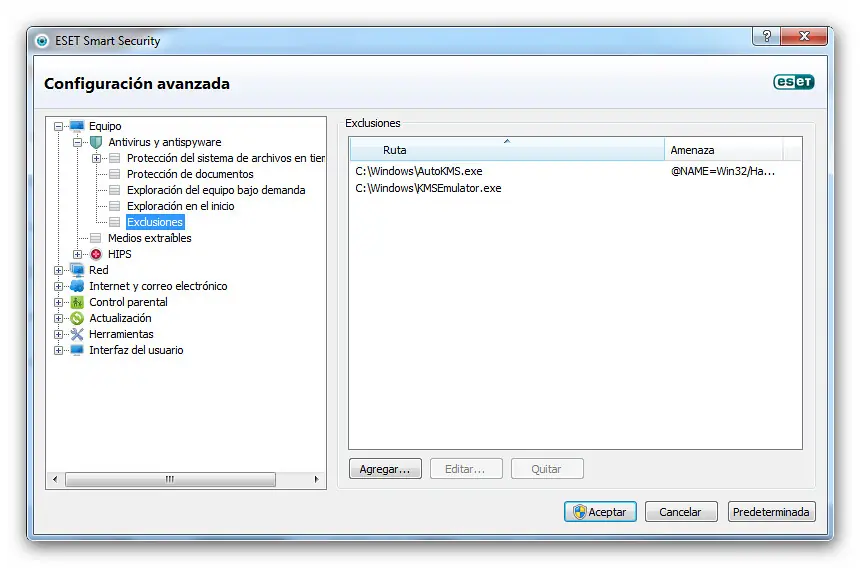Click the help question mark button
Screen dimensions: 861x568
[767, 36]
